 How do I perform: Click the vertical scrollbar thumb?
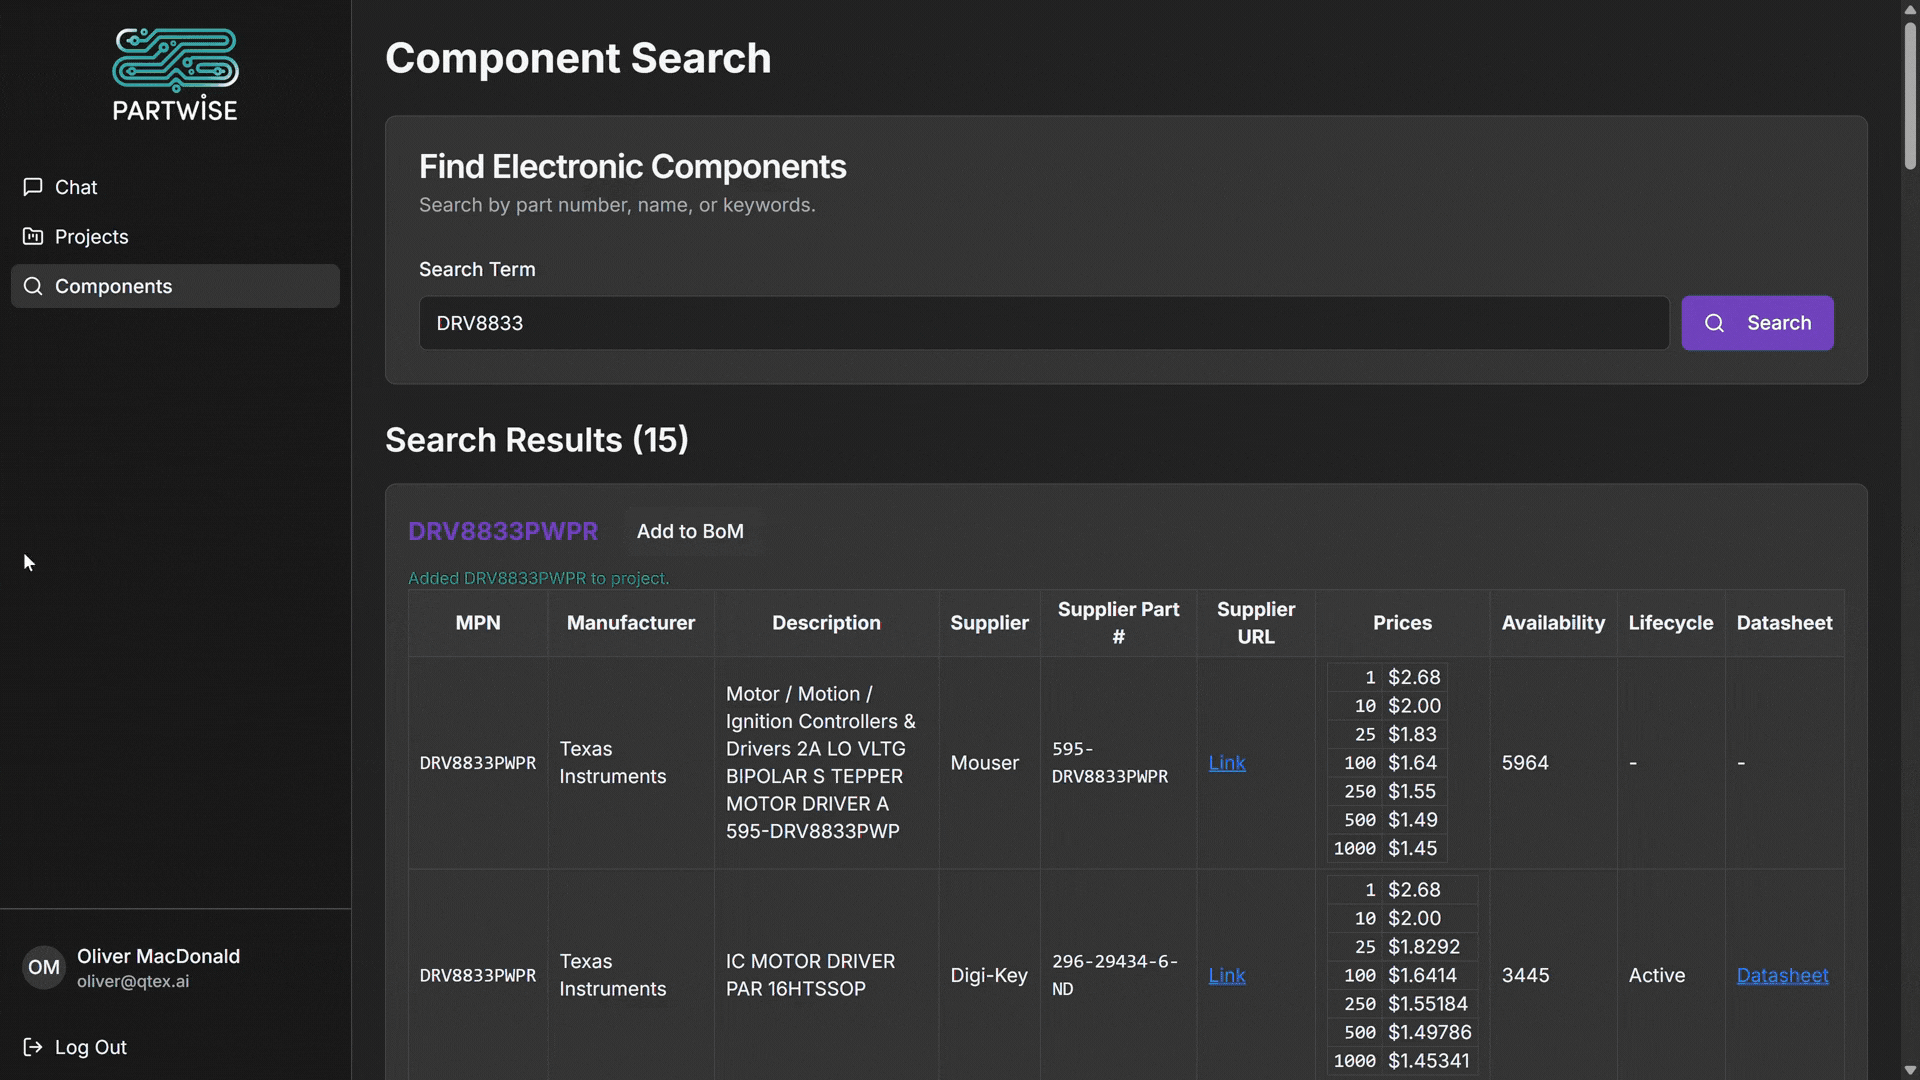1910,95
